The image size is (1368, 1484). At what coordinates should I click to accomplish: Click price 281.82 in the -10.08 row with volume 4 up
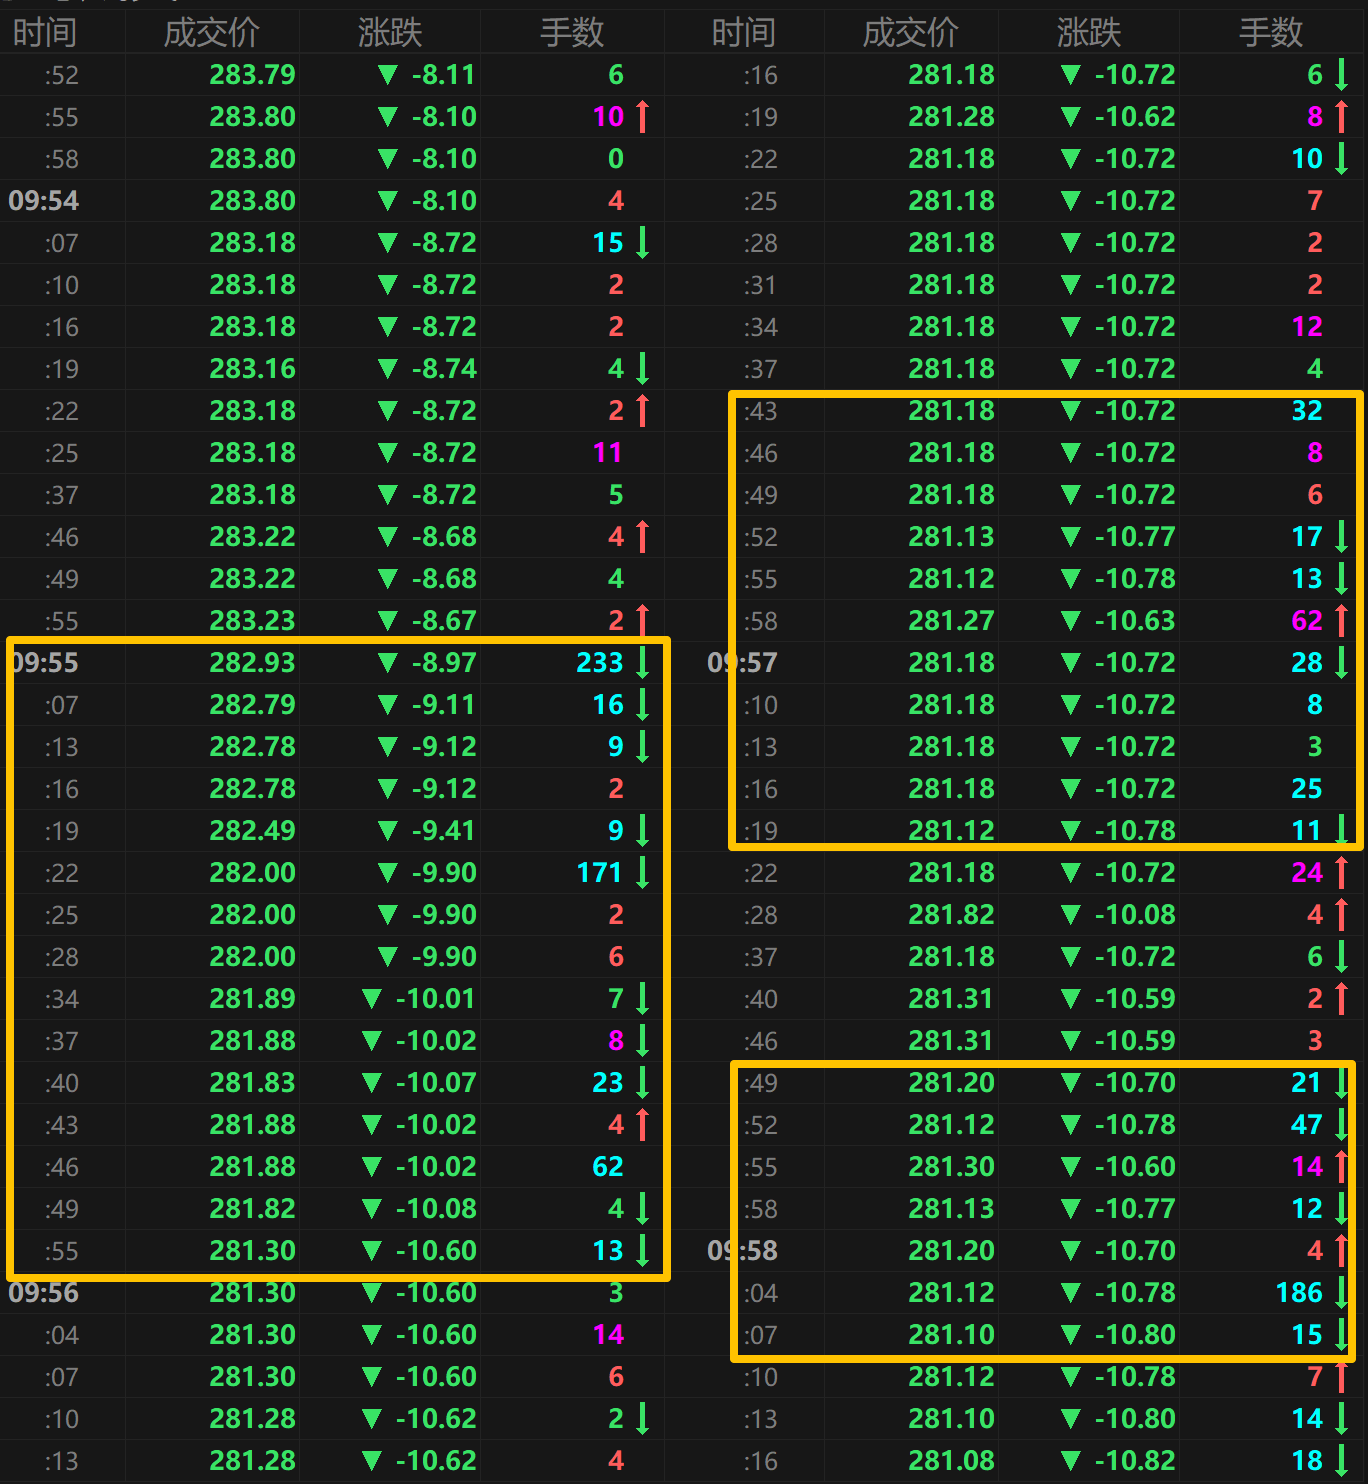[951, 914]
